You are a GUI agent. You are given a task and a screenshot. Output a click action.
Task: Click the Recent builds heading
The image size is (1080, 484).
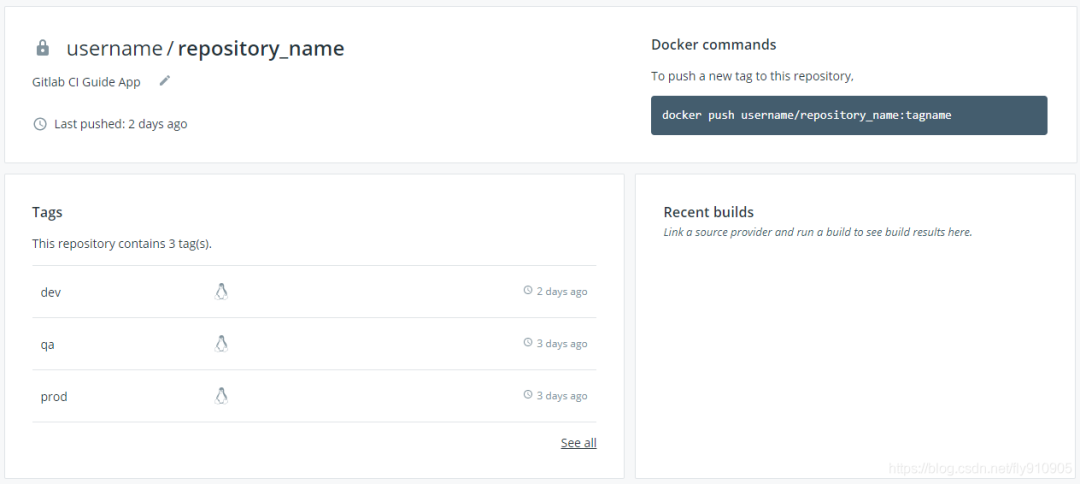point(708,212)
